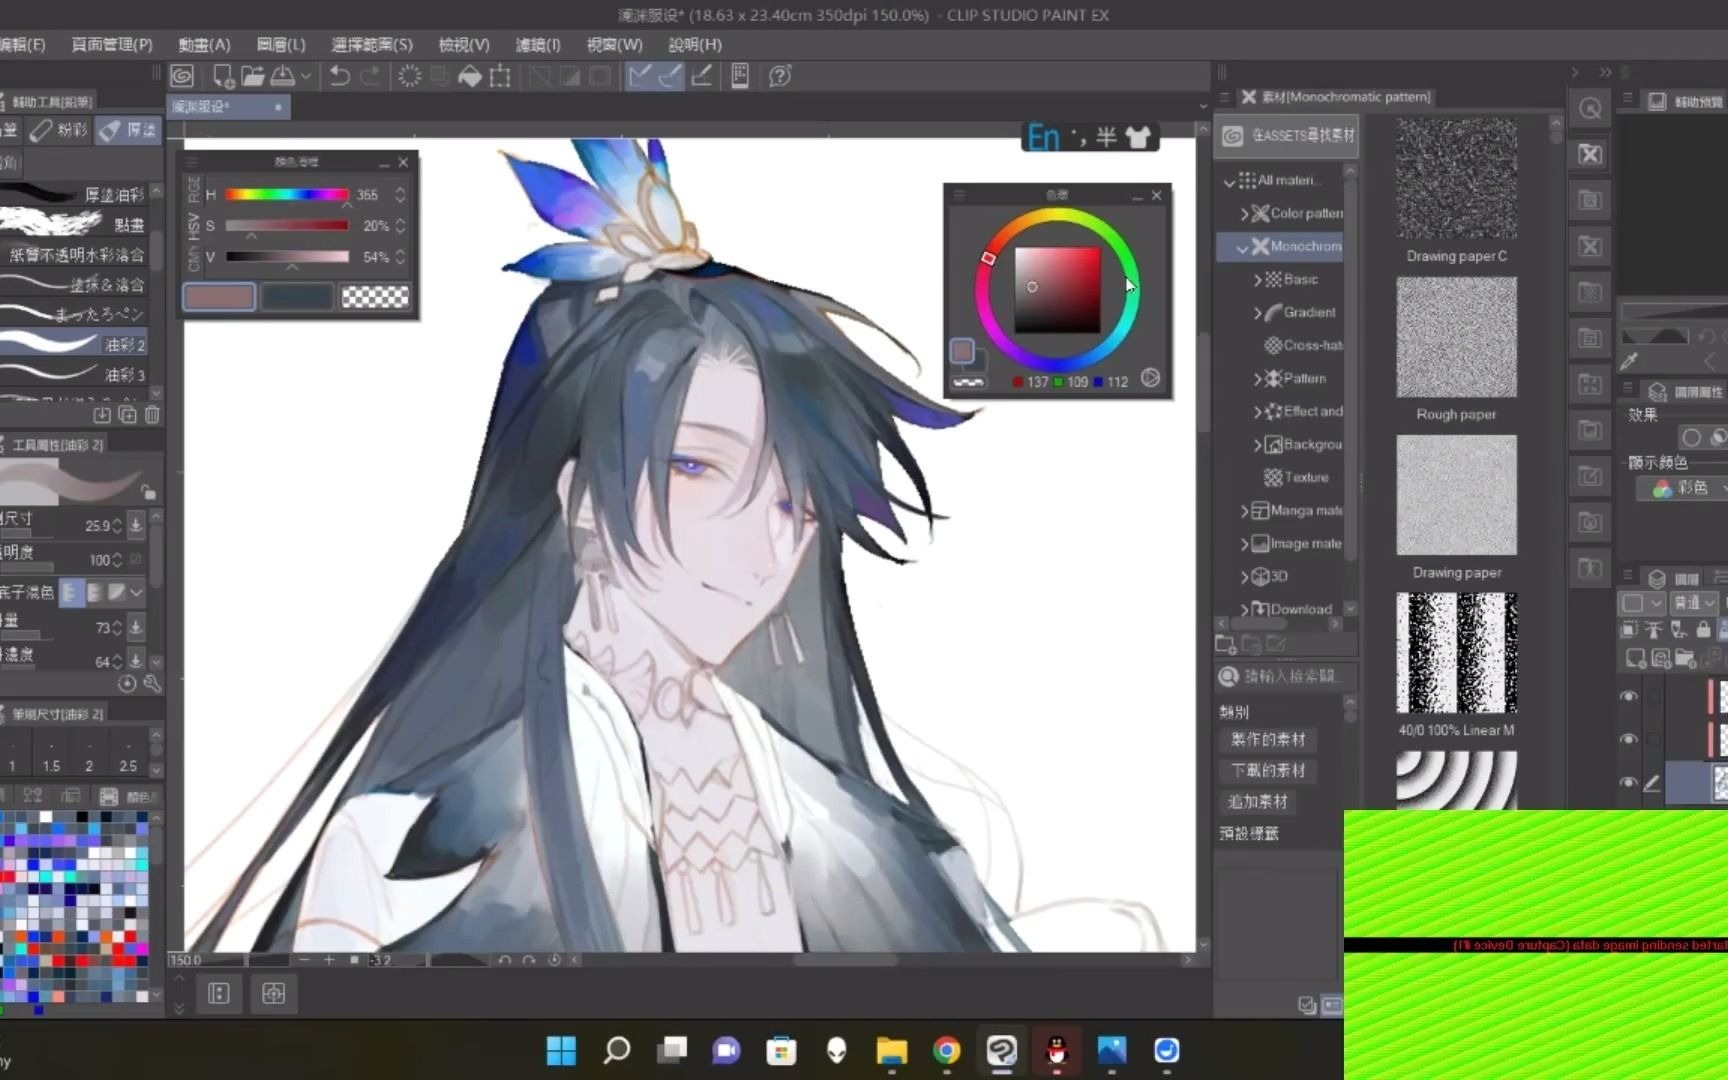This screenshot has width=1728, height=1080.
Task: Select the 油彩 3 brush
Action: tap(75, 374)
